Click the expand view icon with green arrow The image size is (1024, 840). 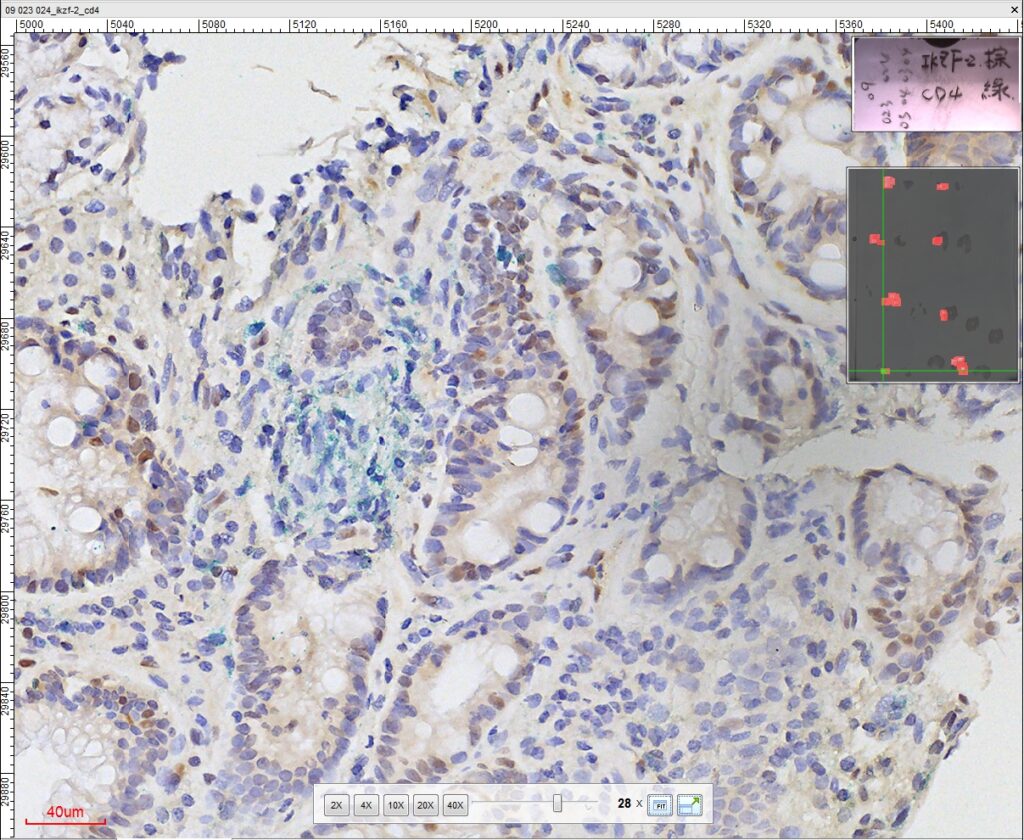[x=690, y=804]
